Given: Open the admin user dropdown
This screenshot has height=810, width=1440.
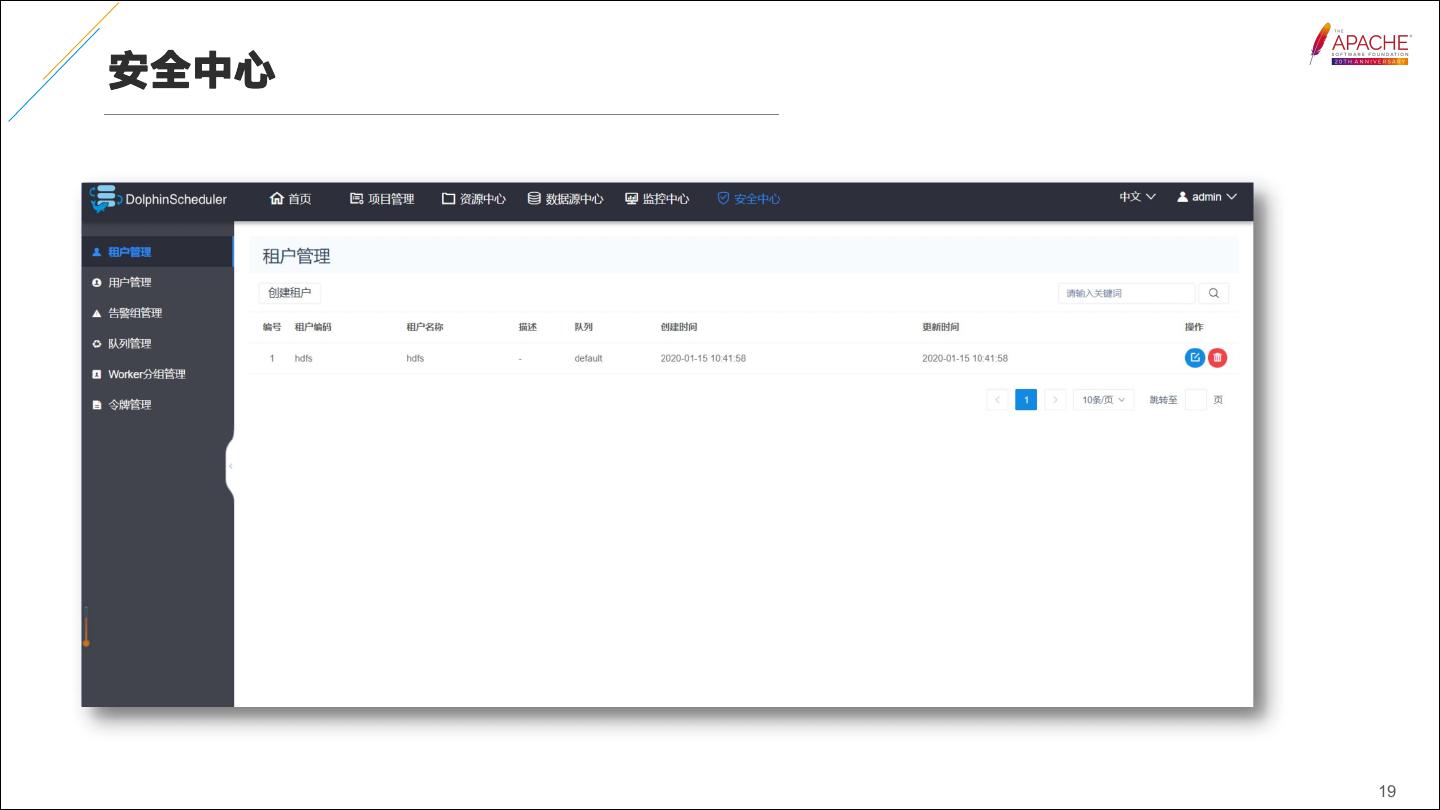Looking at the screenshot, I should click(x=1207, y=197).
